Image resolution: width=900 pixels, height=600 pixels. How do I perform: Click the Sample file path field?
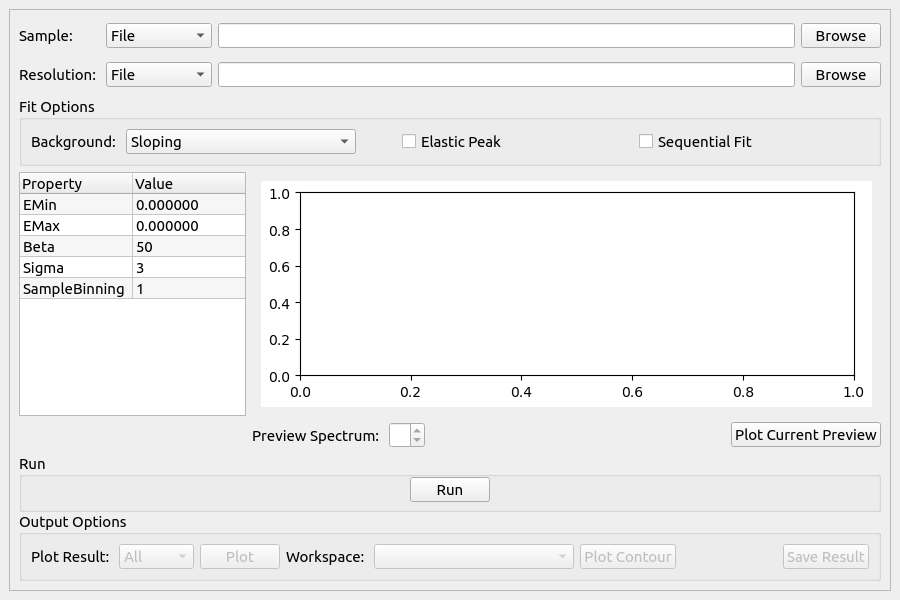click(506, 36)
